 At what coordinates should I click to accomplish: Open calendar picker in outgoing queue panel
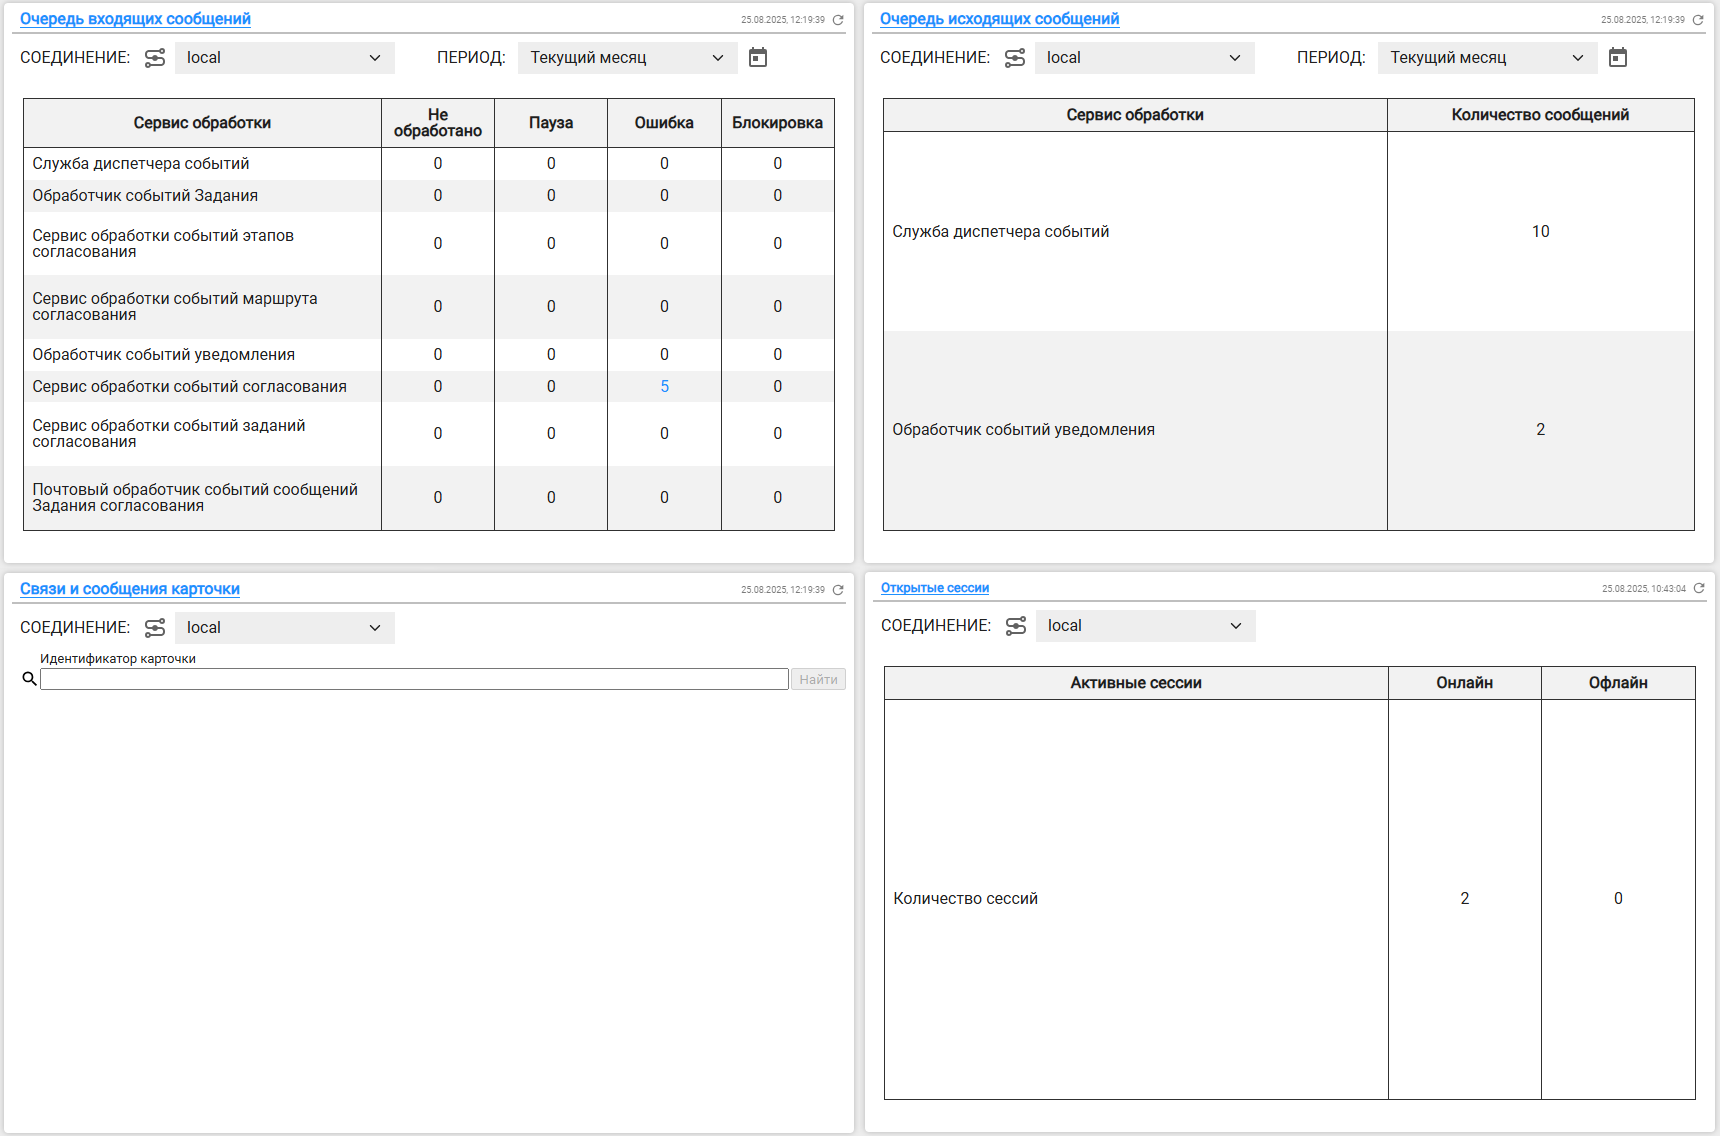click(1618, 58)
